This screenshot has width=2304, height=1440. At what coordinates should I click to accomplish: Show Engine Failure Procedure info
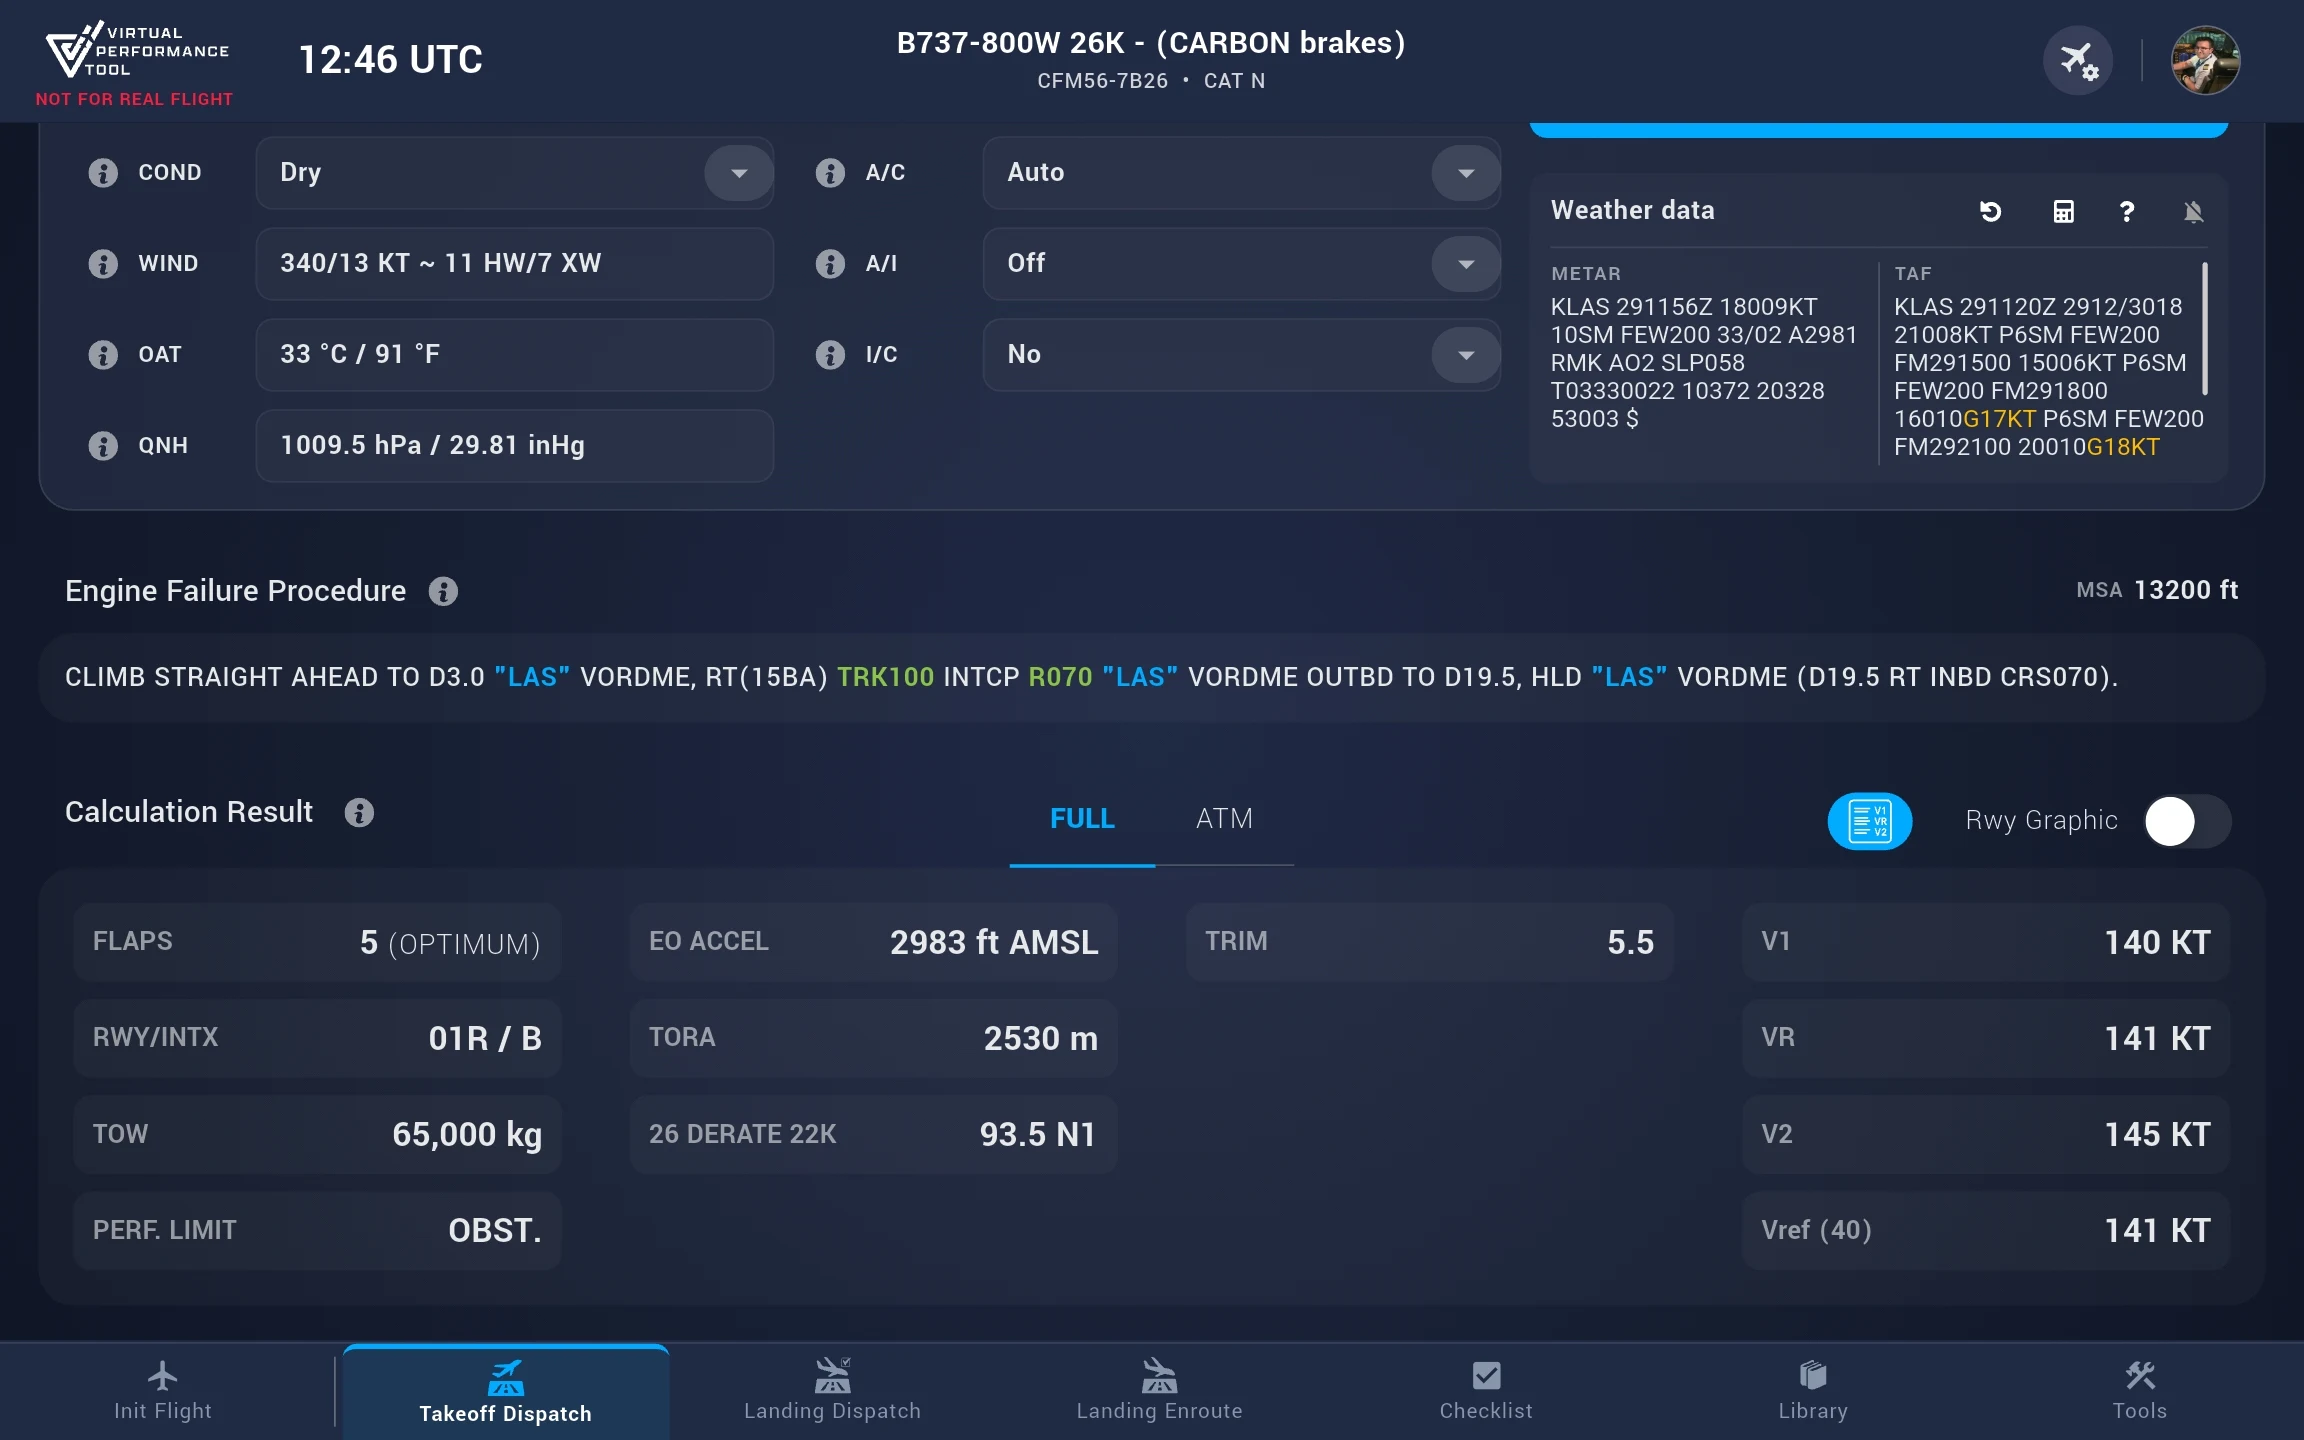point(443,592)
